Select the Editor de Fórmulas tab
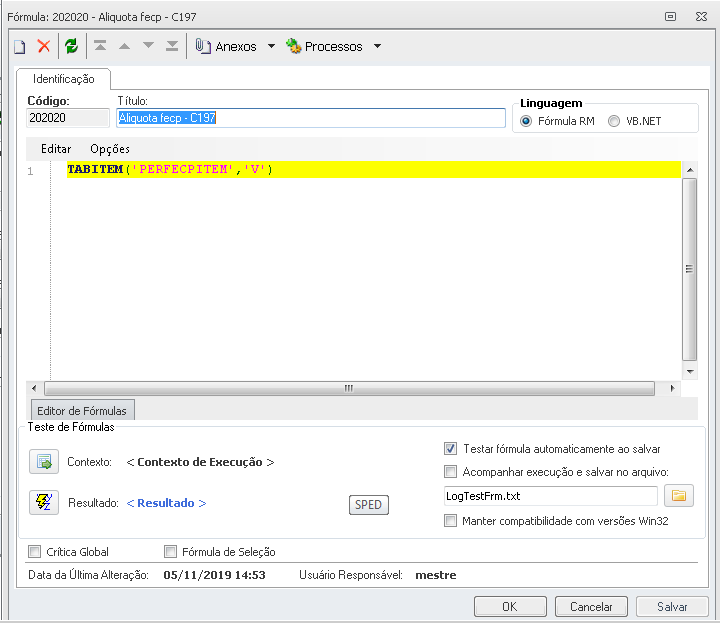Screen dimensions: 720x623 click(82, 410)
